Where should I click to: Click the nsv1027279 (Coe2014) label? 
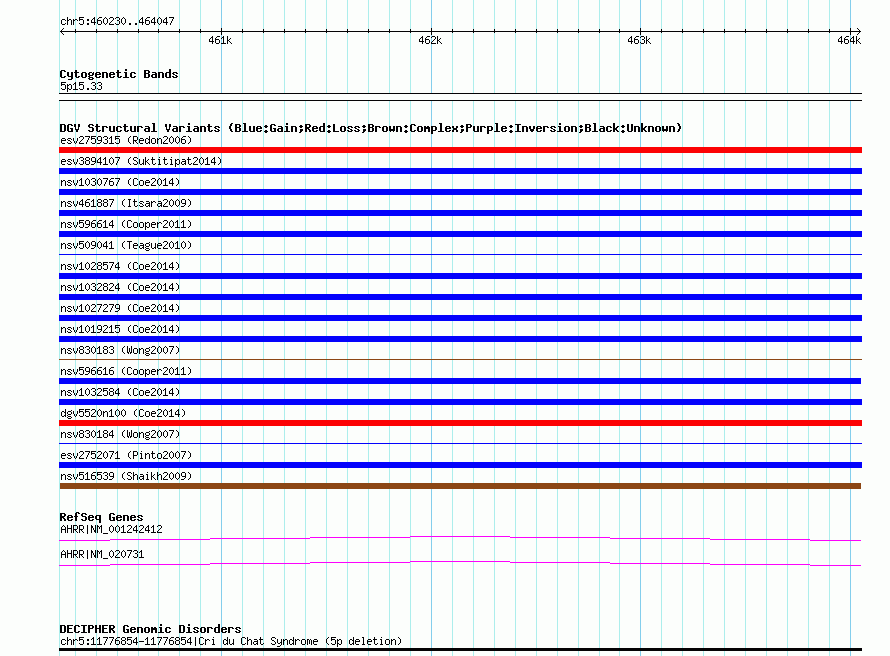pyautogui.click(x=120, y=308)
